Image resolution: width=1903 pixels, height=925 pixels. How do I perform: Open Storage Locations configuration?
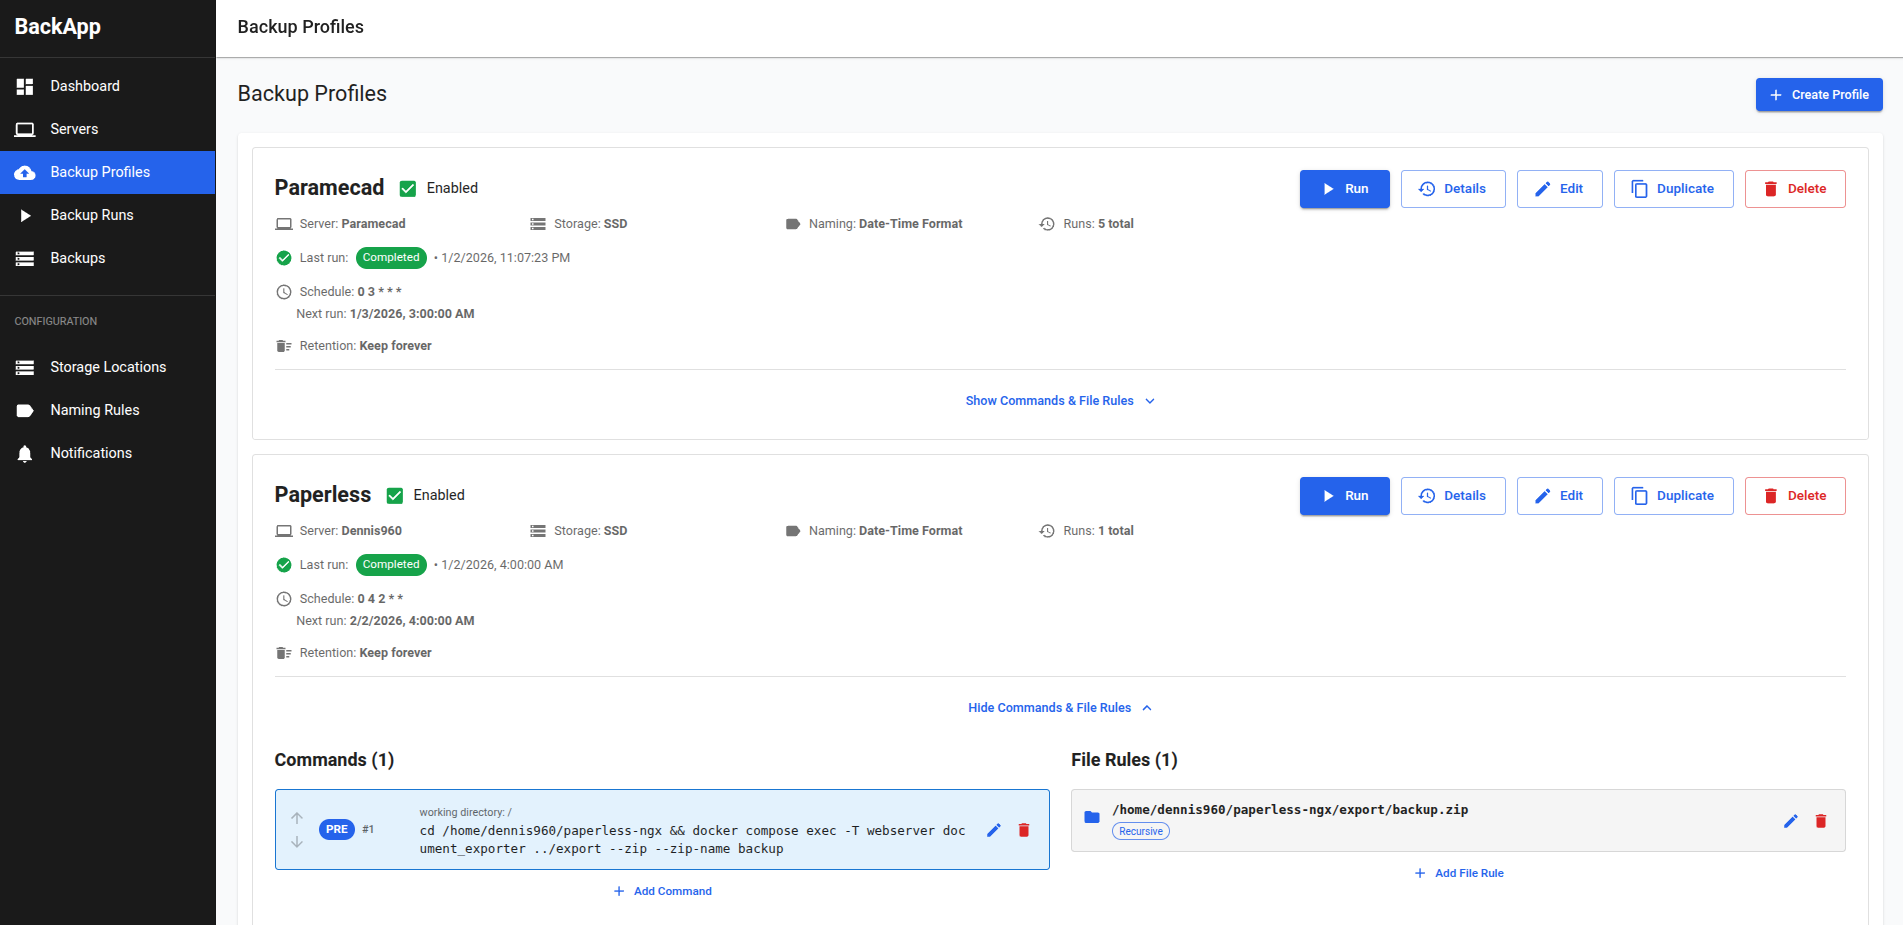click(107, 367)
